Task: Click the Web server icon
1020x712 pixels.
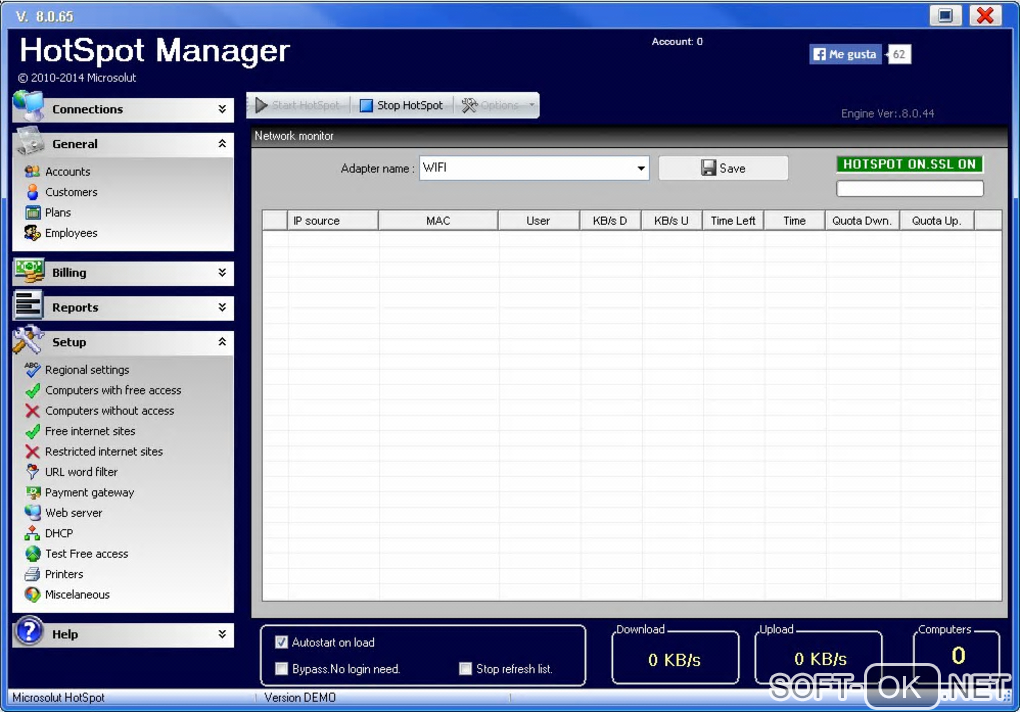Action: [x=33, y=513]
